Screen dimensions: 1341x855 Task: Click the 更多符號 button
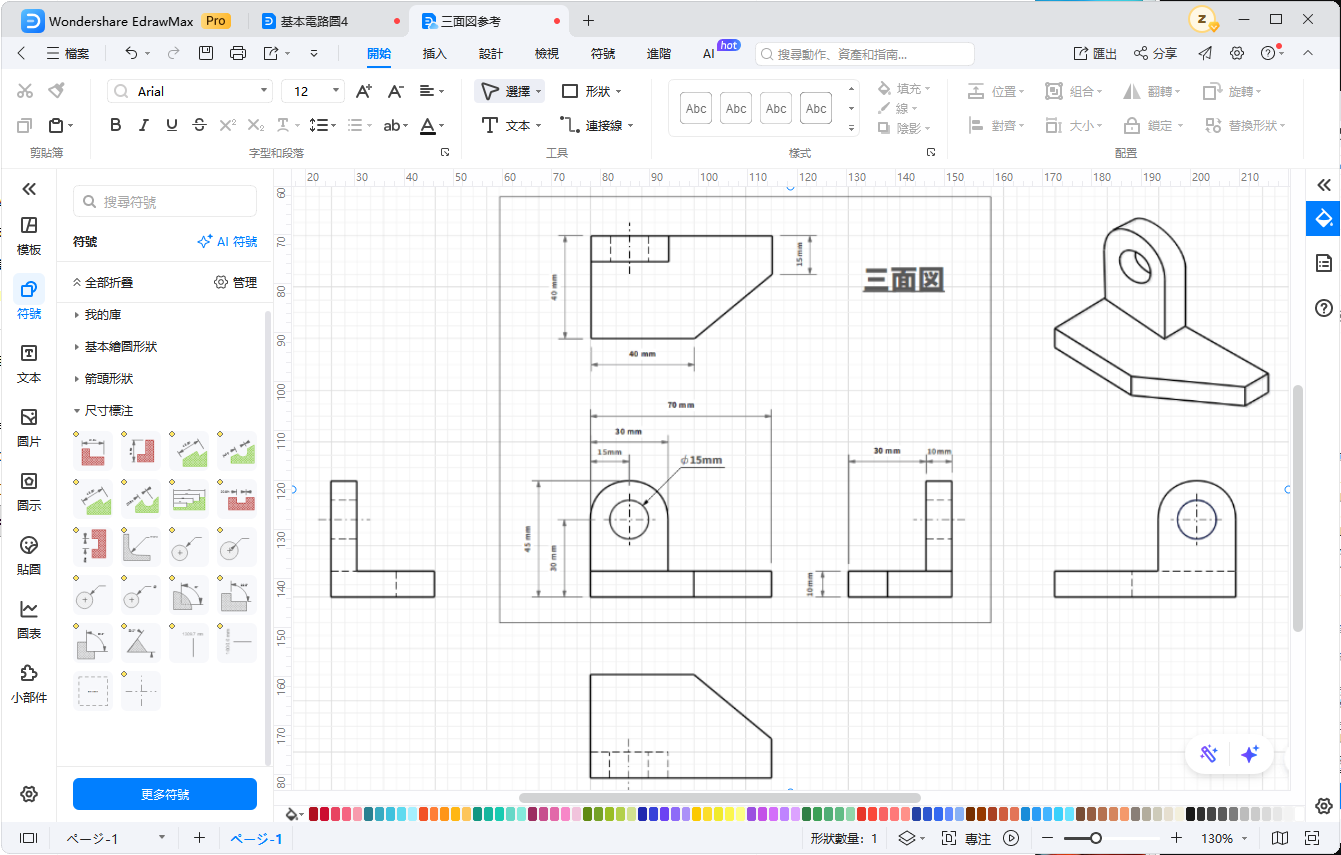(x=165, y=794)
